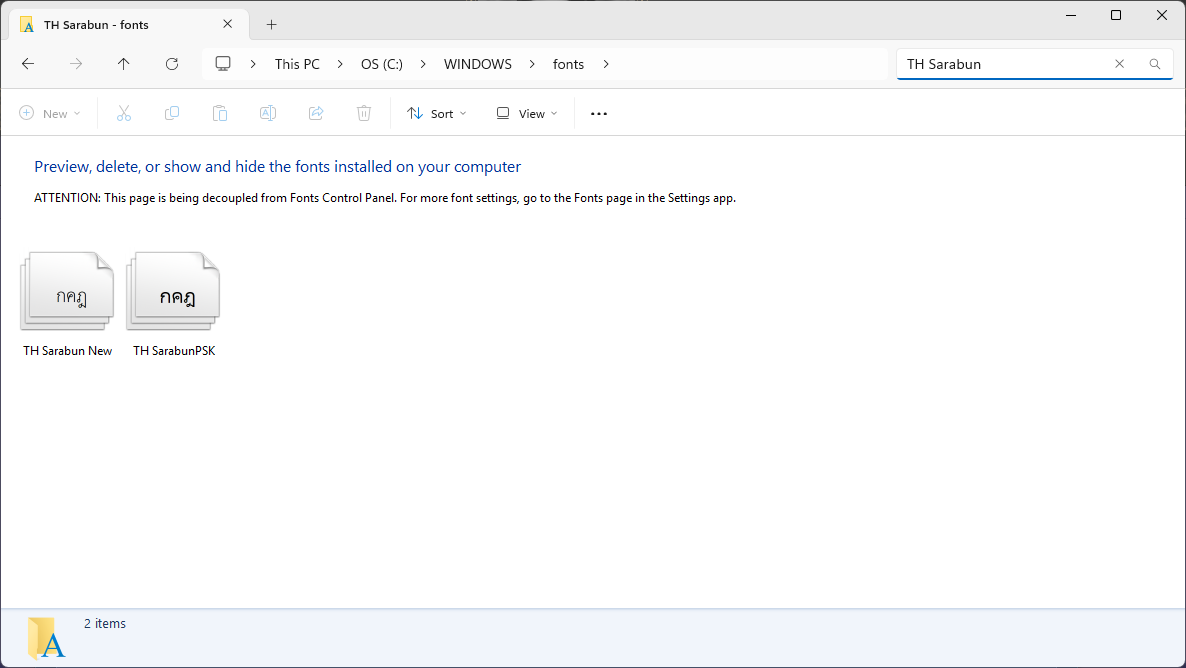Clear the TH Sarabun search text

click(x=1119, y=64)
